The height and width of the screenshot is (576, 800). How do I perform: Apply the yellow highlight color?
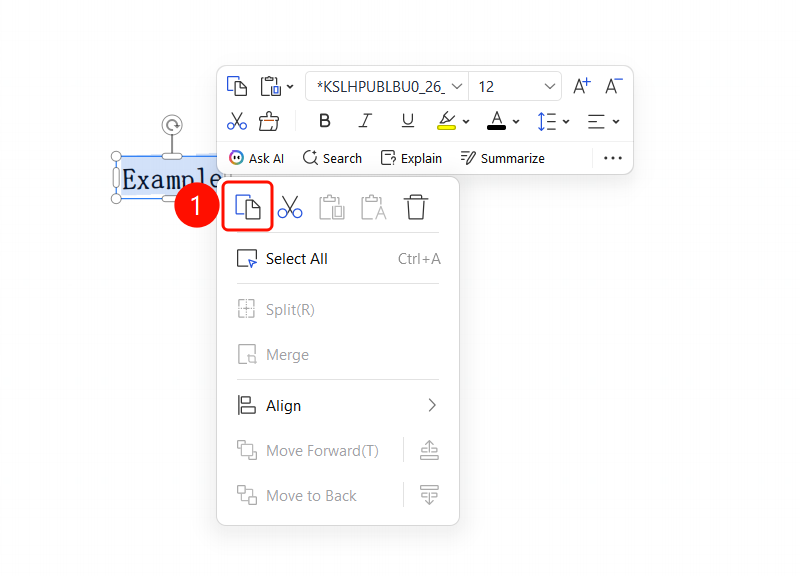[446, 121]
